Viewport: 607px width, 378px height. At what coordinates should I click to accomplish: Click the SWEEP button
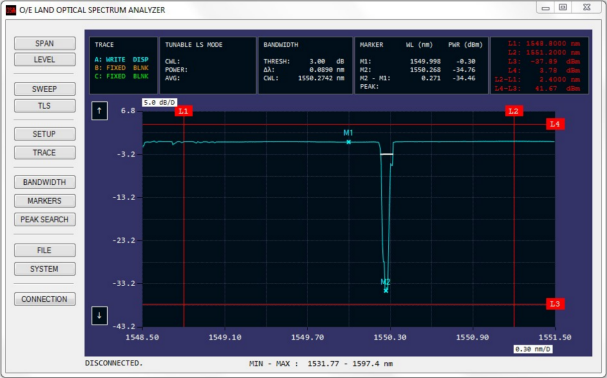click(x=45, y=89)
